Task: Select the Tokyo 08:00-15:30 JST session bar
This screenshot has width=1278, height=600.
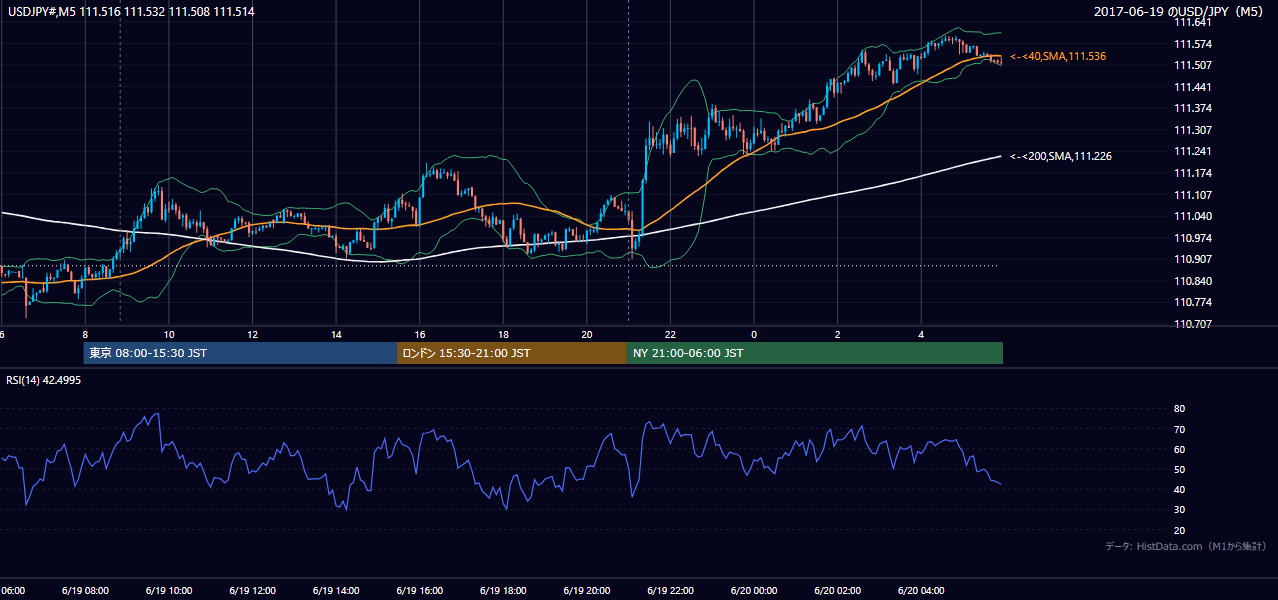Action: pyautogui.click(x=240, y=353)
